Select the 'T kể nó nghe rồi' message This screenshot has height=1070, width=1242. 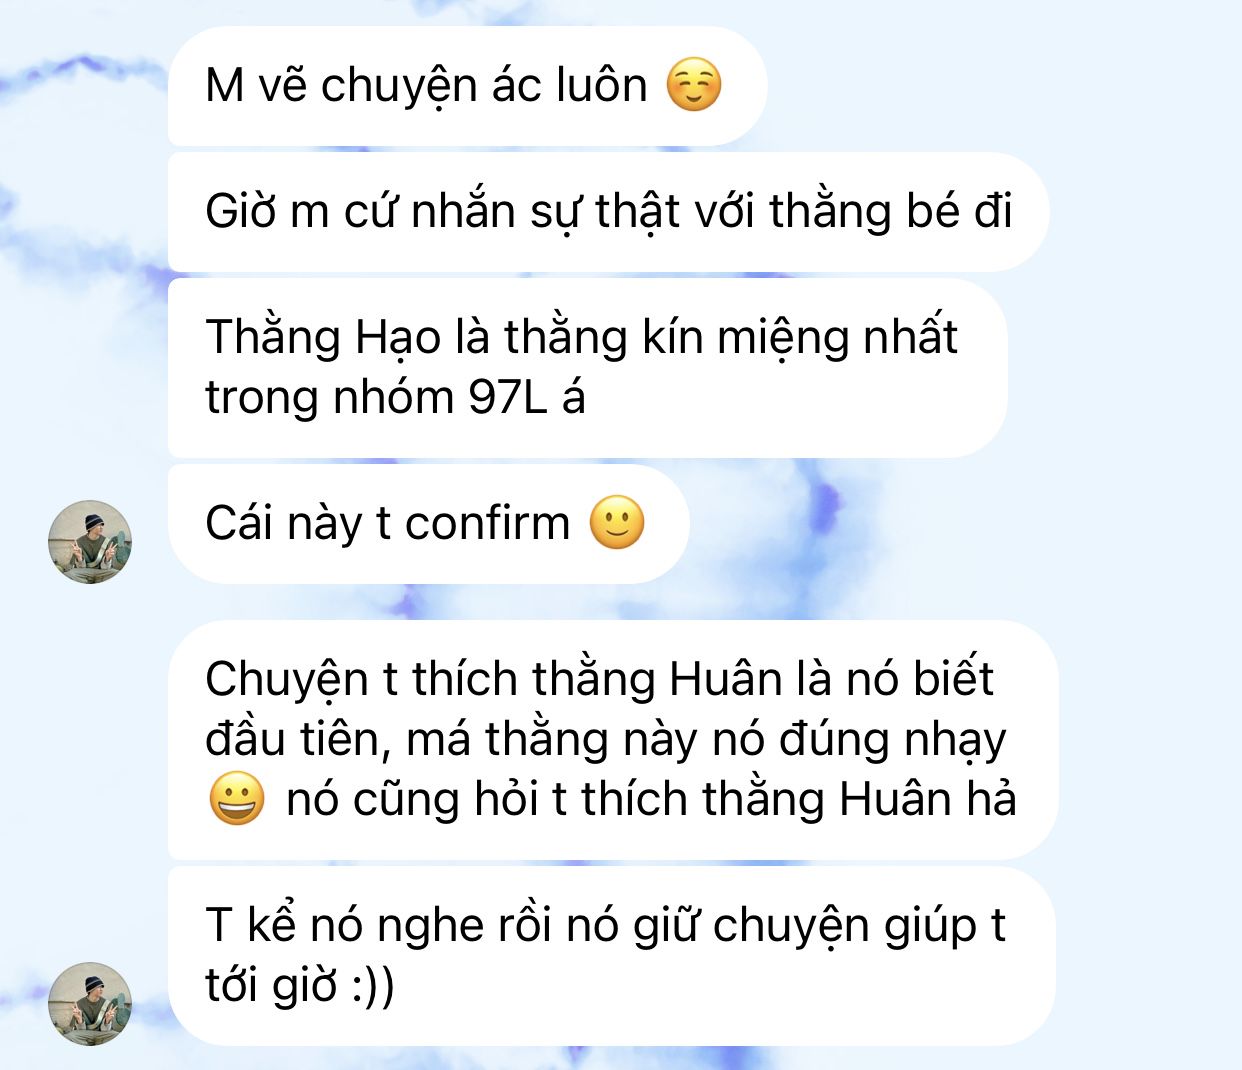pyautogui.click(x=611, y=956)
